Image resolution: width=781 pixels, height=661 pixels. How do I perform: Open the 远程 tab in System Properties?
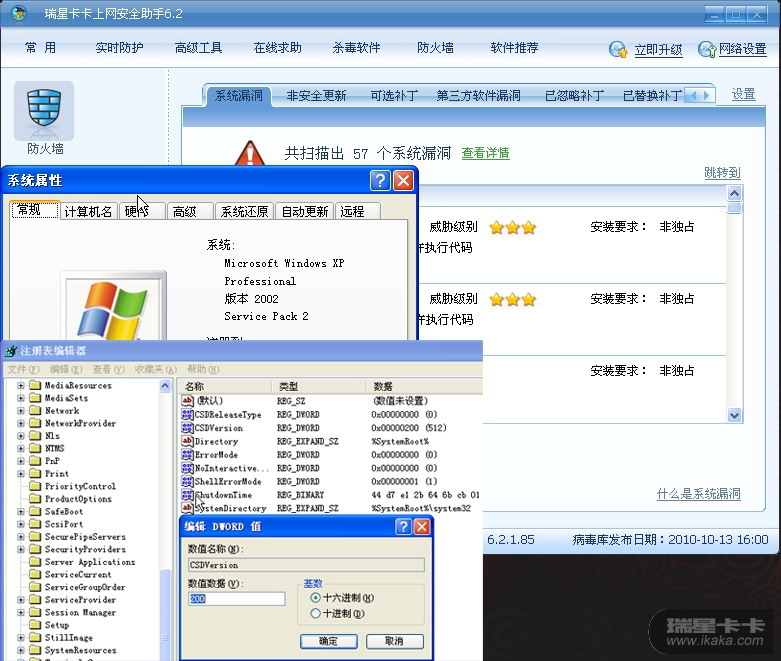(x=357, y=211)
